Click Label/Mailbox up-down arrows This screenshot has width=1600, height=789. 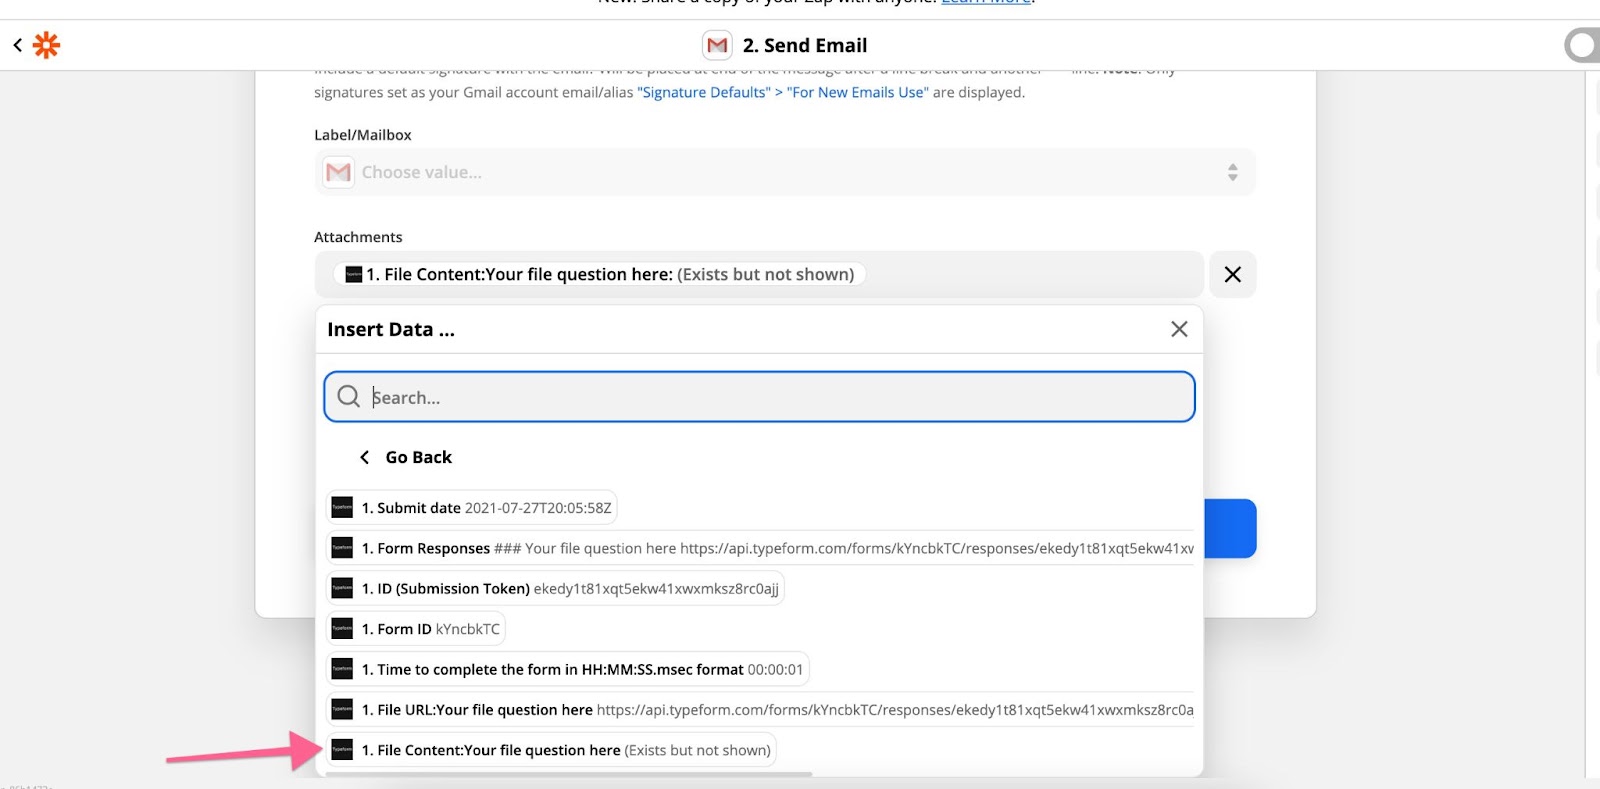click(x=1232, y=172)
